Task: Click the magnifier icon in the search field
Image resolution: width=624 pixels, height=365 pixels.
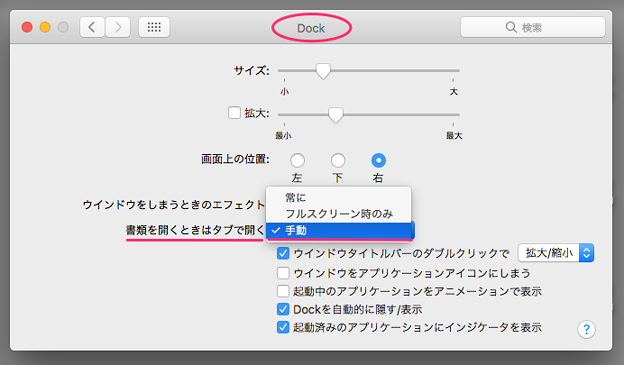Action: [511, 27]
